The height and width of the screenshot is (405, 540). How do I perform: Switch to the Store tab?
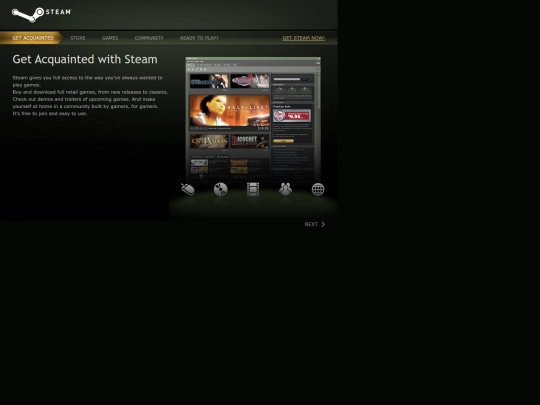(78, 38)
